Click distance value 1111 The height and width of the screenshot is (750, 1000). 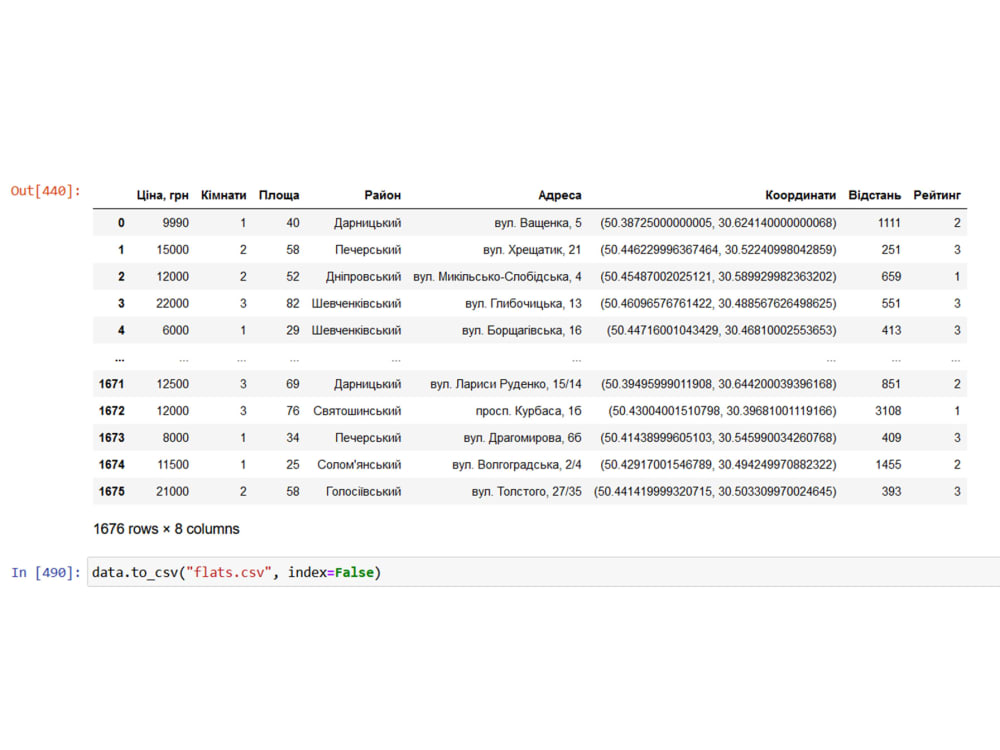click(889, 223)
